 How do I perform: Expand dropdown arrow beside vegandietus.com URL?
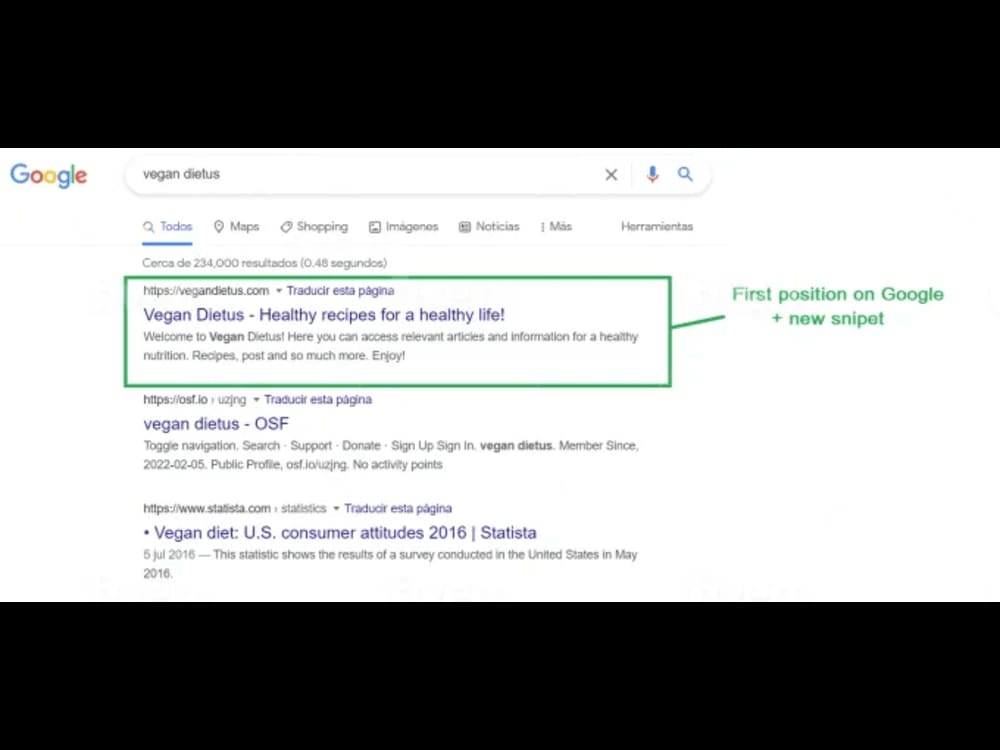pos(279,291)
